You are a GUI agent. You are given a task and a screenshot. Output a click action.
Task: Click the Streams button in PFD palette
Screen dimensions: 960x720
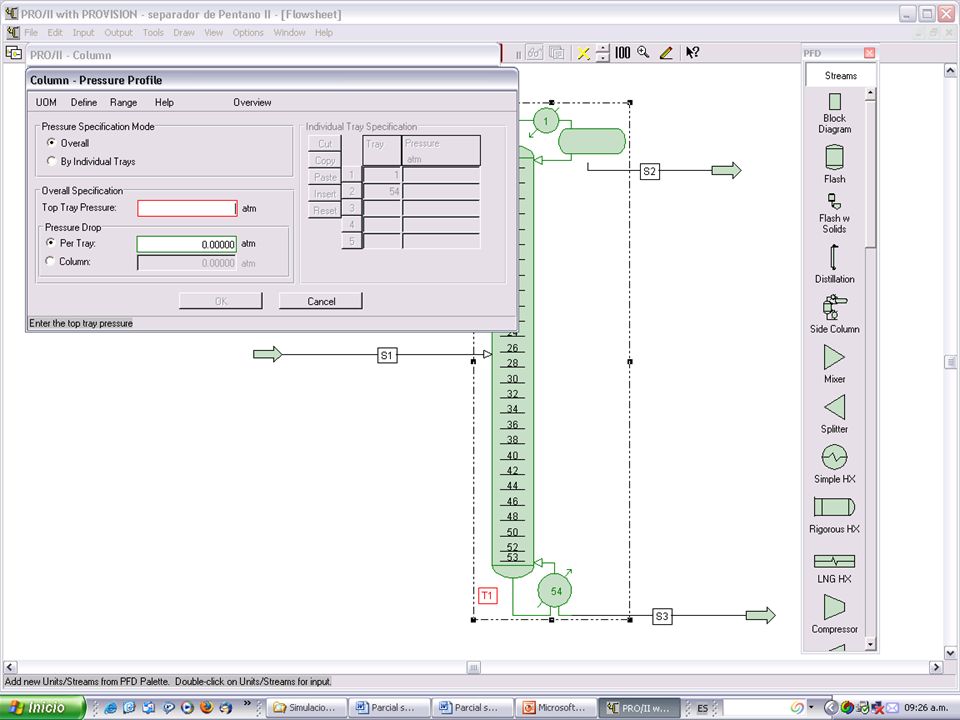(841, 76)
